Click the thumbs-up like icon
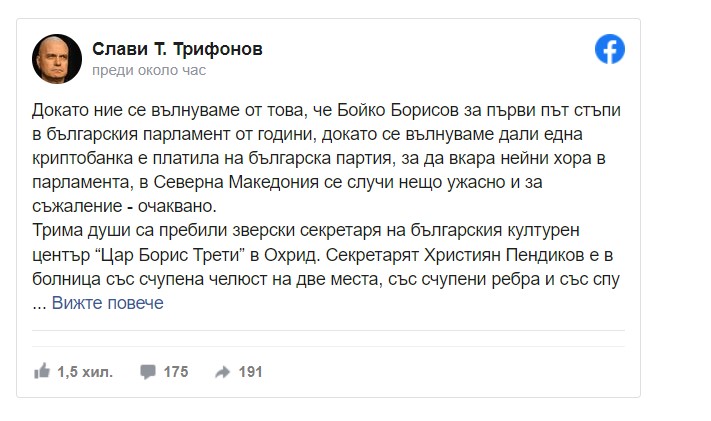Viewport: 711px width, 421px height. tap(42, 371)
